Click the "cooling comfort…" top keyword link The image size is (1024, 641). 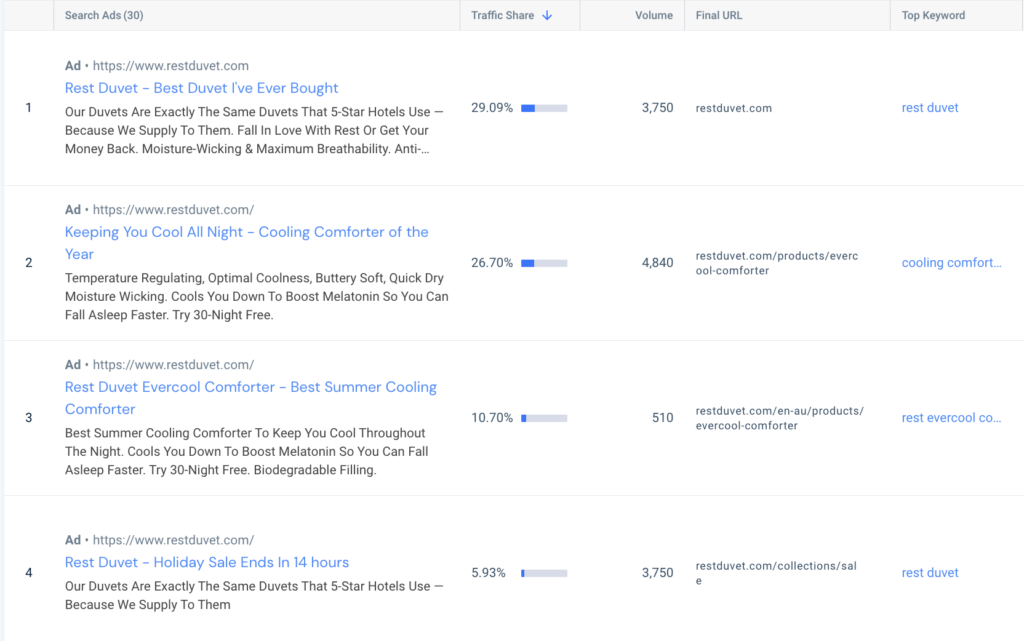tap(951, 263)
